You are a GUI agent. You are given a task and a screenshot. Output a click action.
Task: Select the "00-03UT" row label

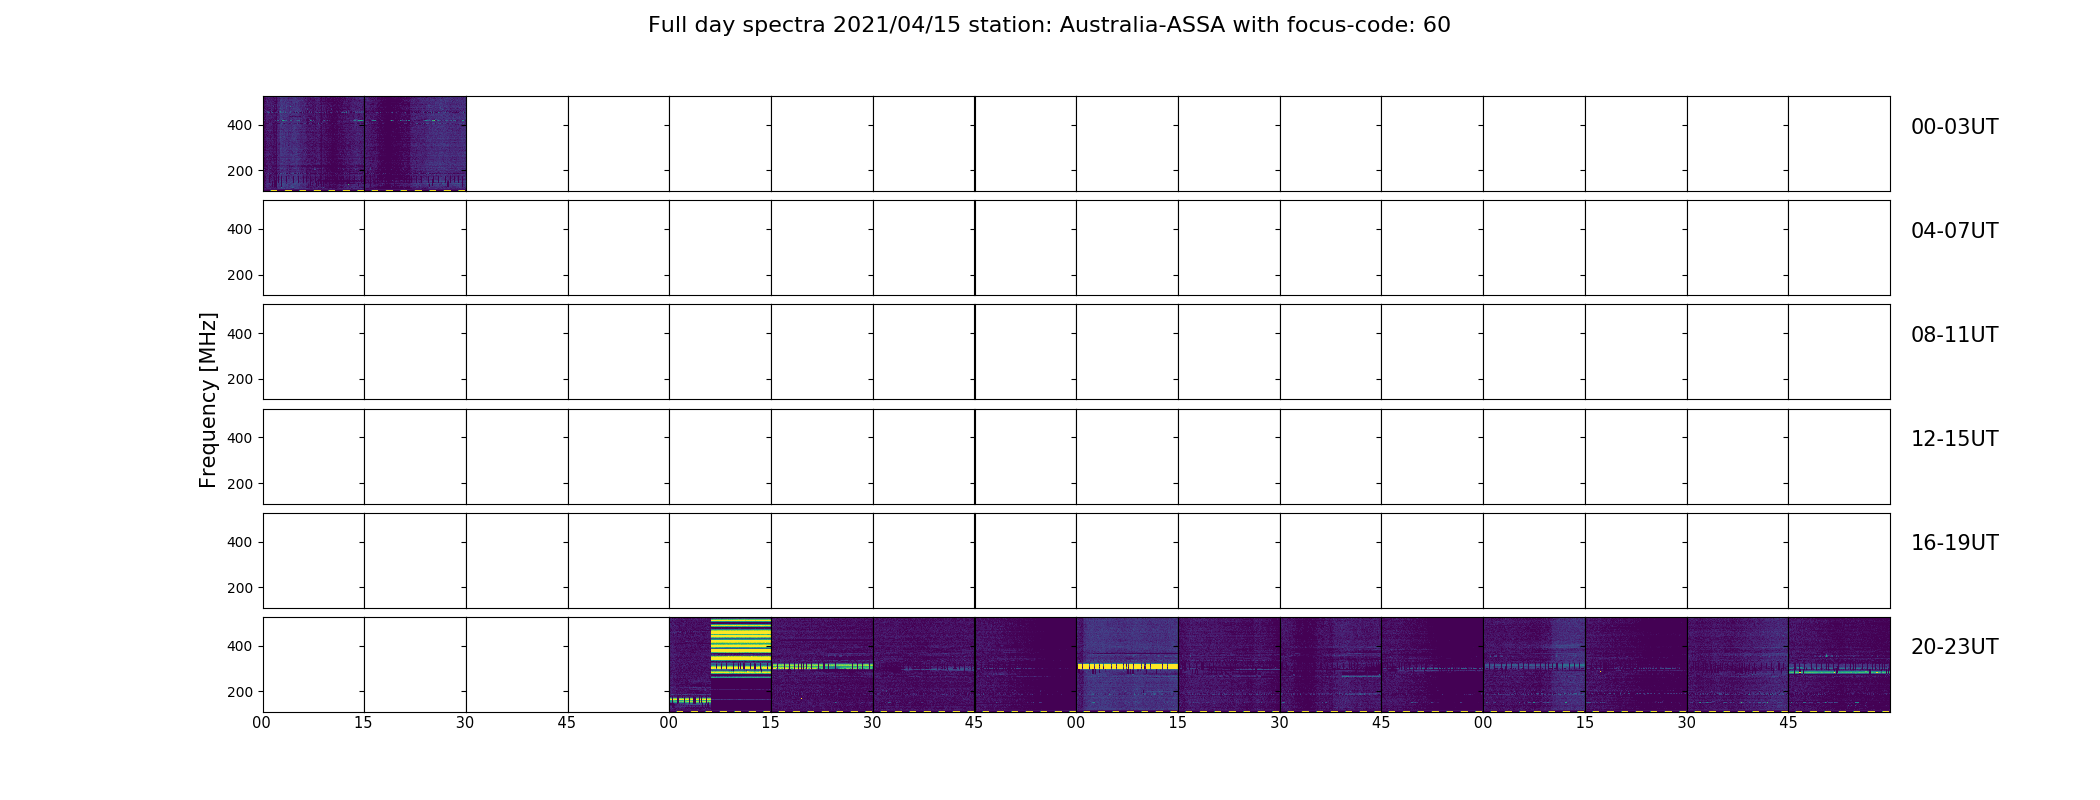coord(1954,127)
